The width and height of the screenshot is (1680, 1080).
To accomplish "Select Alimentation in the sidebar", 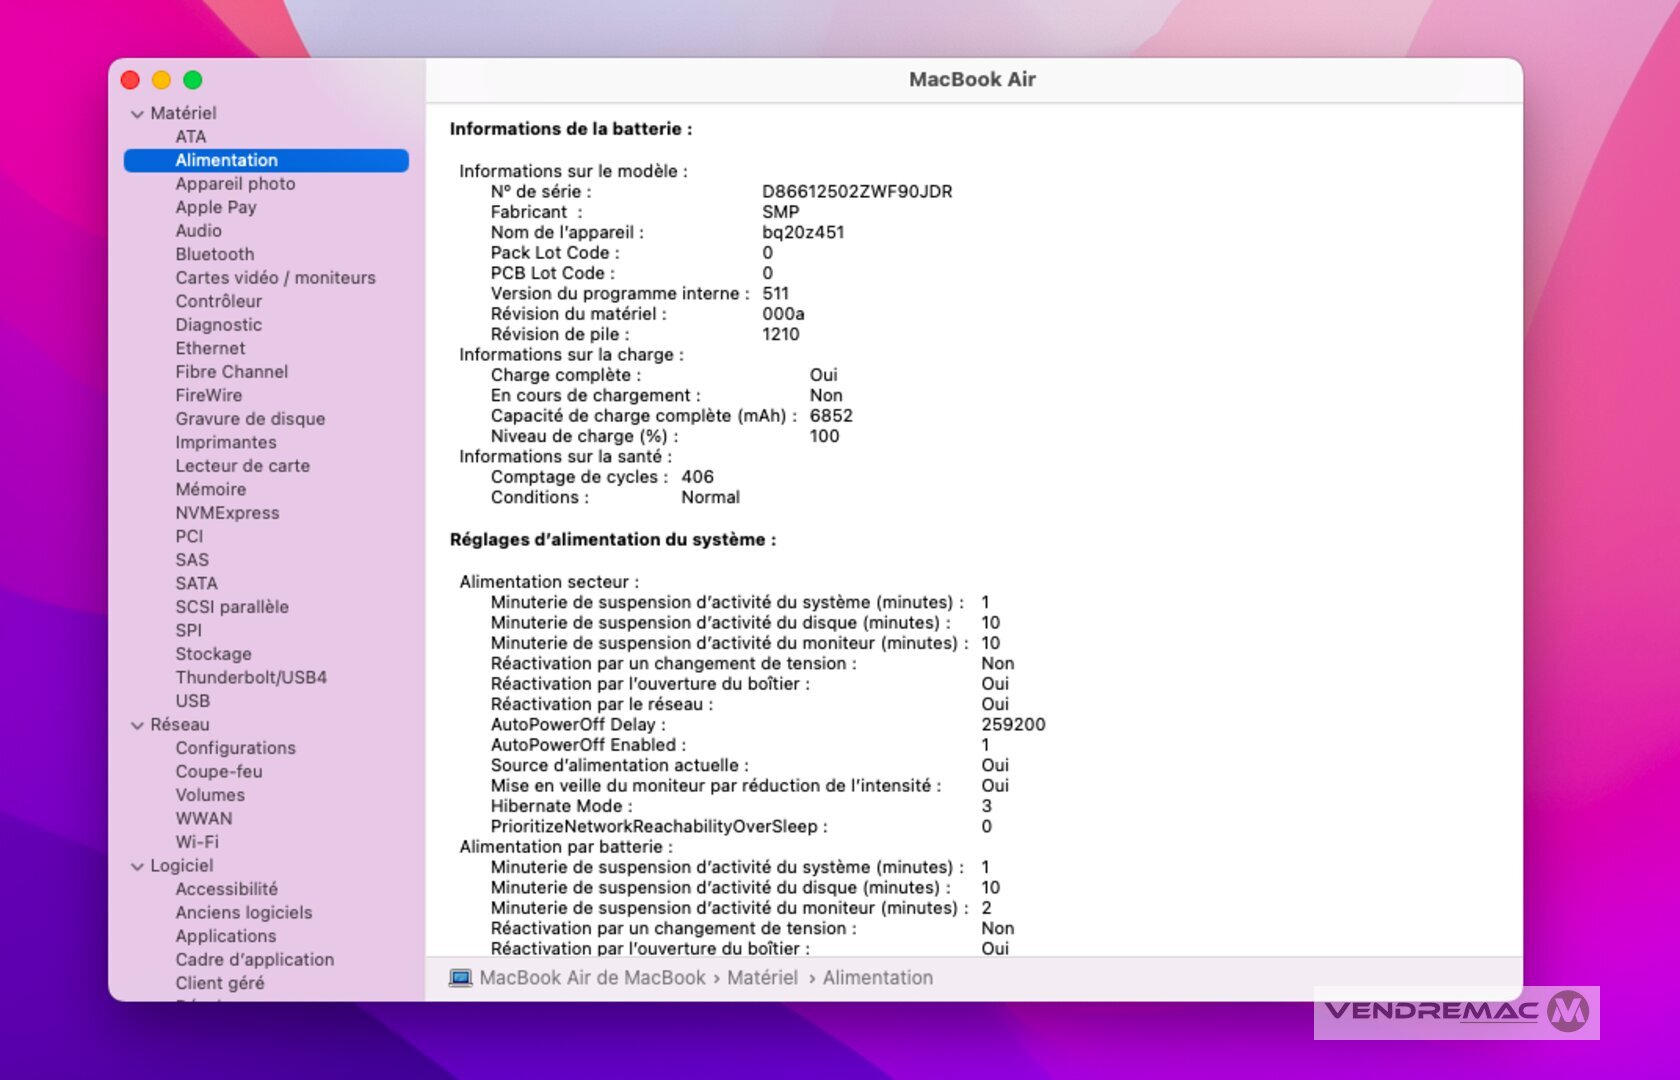I will (227, 160).
